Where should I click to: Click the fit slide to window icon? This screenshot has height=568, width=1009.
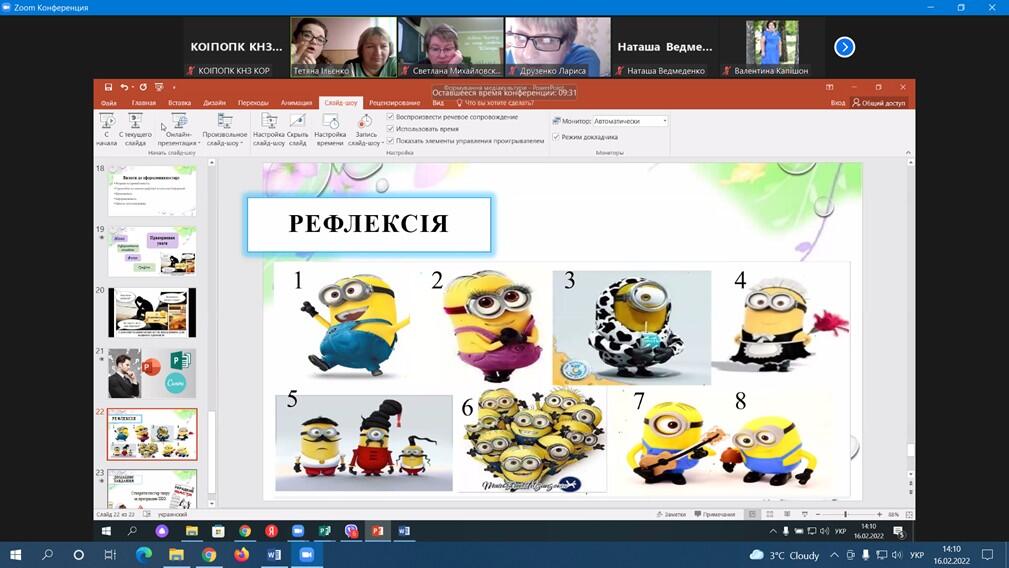point(909,515)
